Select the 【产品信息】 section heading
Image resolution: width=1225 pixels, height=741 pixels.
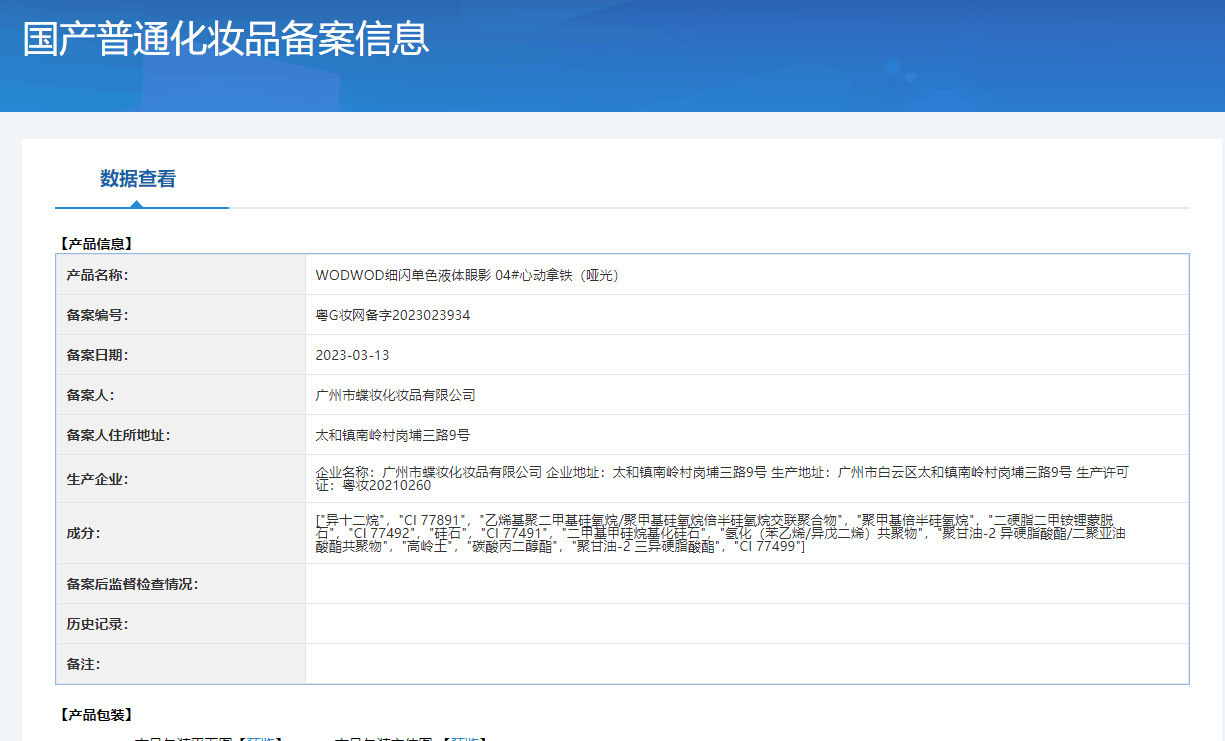click(95, 243)
